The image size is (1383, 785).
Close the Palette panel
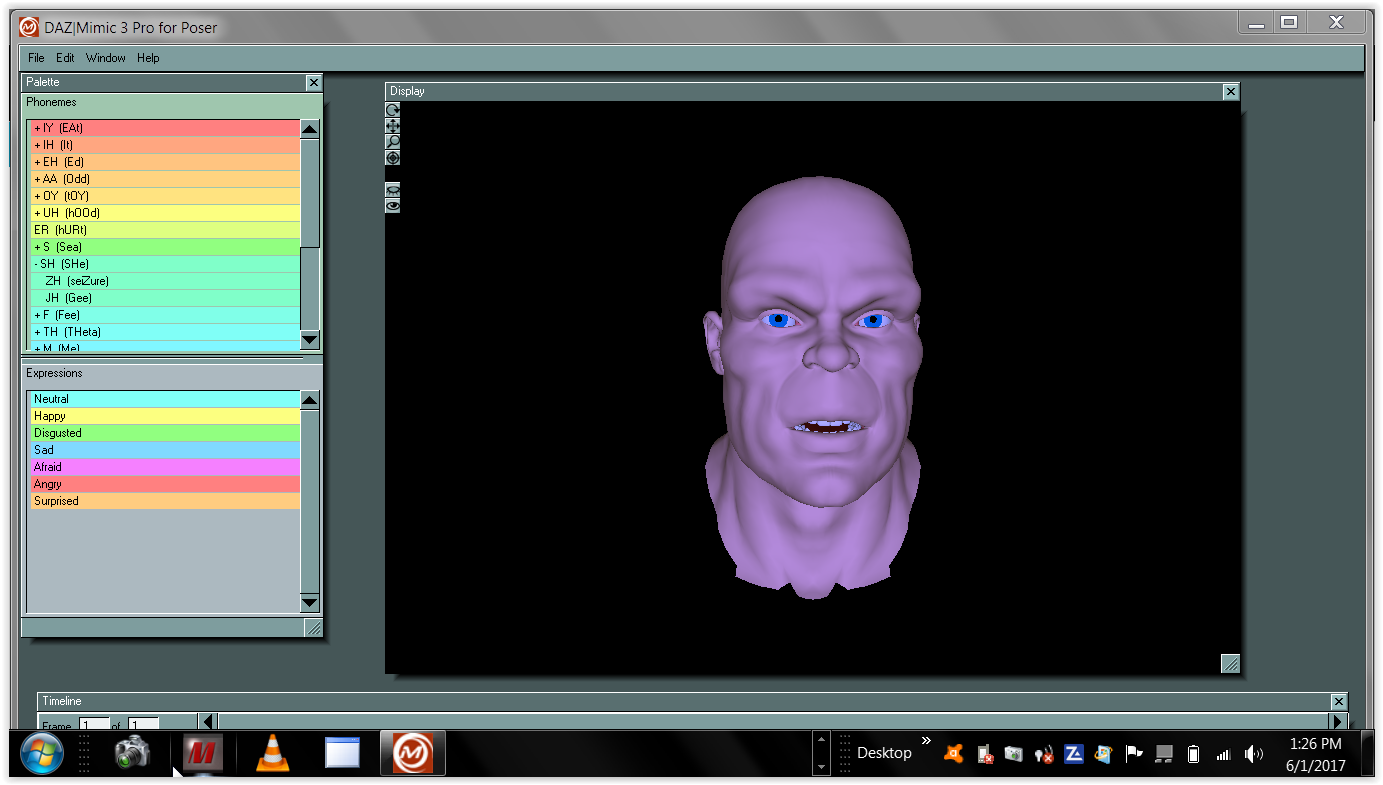click(314, 83)
